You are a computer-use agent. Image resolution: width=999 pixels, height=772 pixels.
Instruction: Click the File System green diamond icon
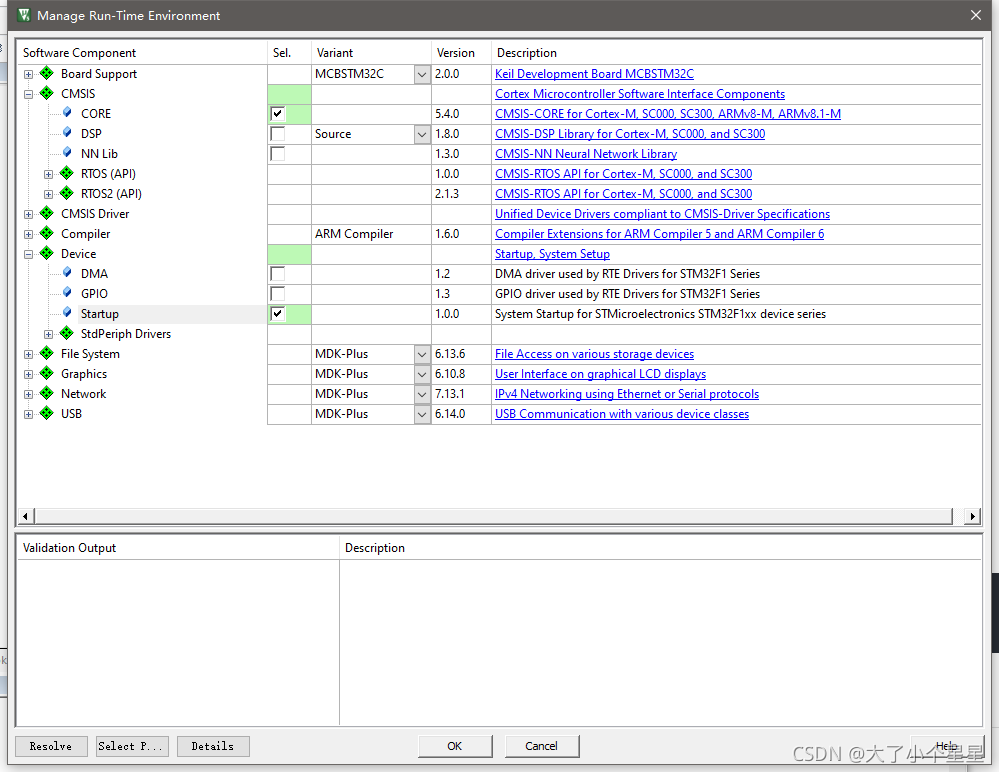[47, 353]
